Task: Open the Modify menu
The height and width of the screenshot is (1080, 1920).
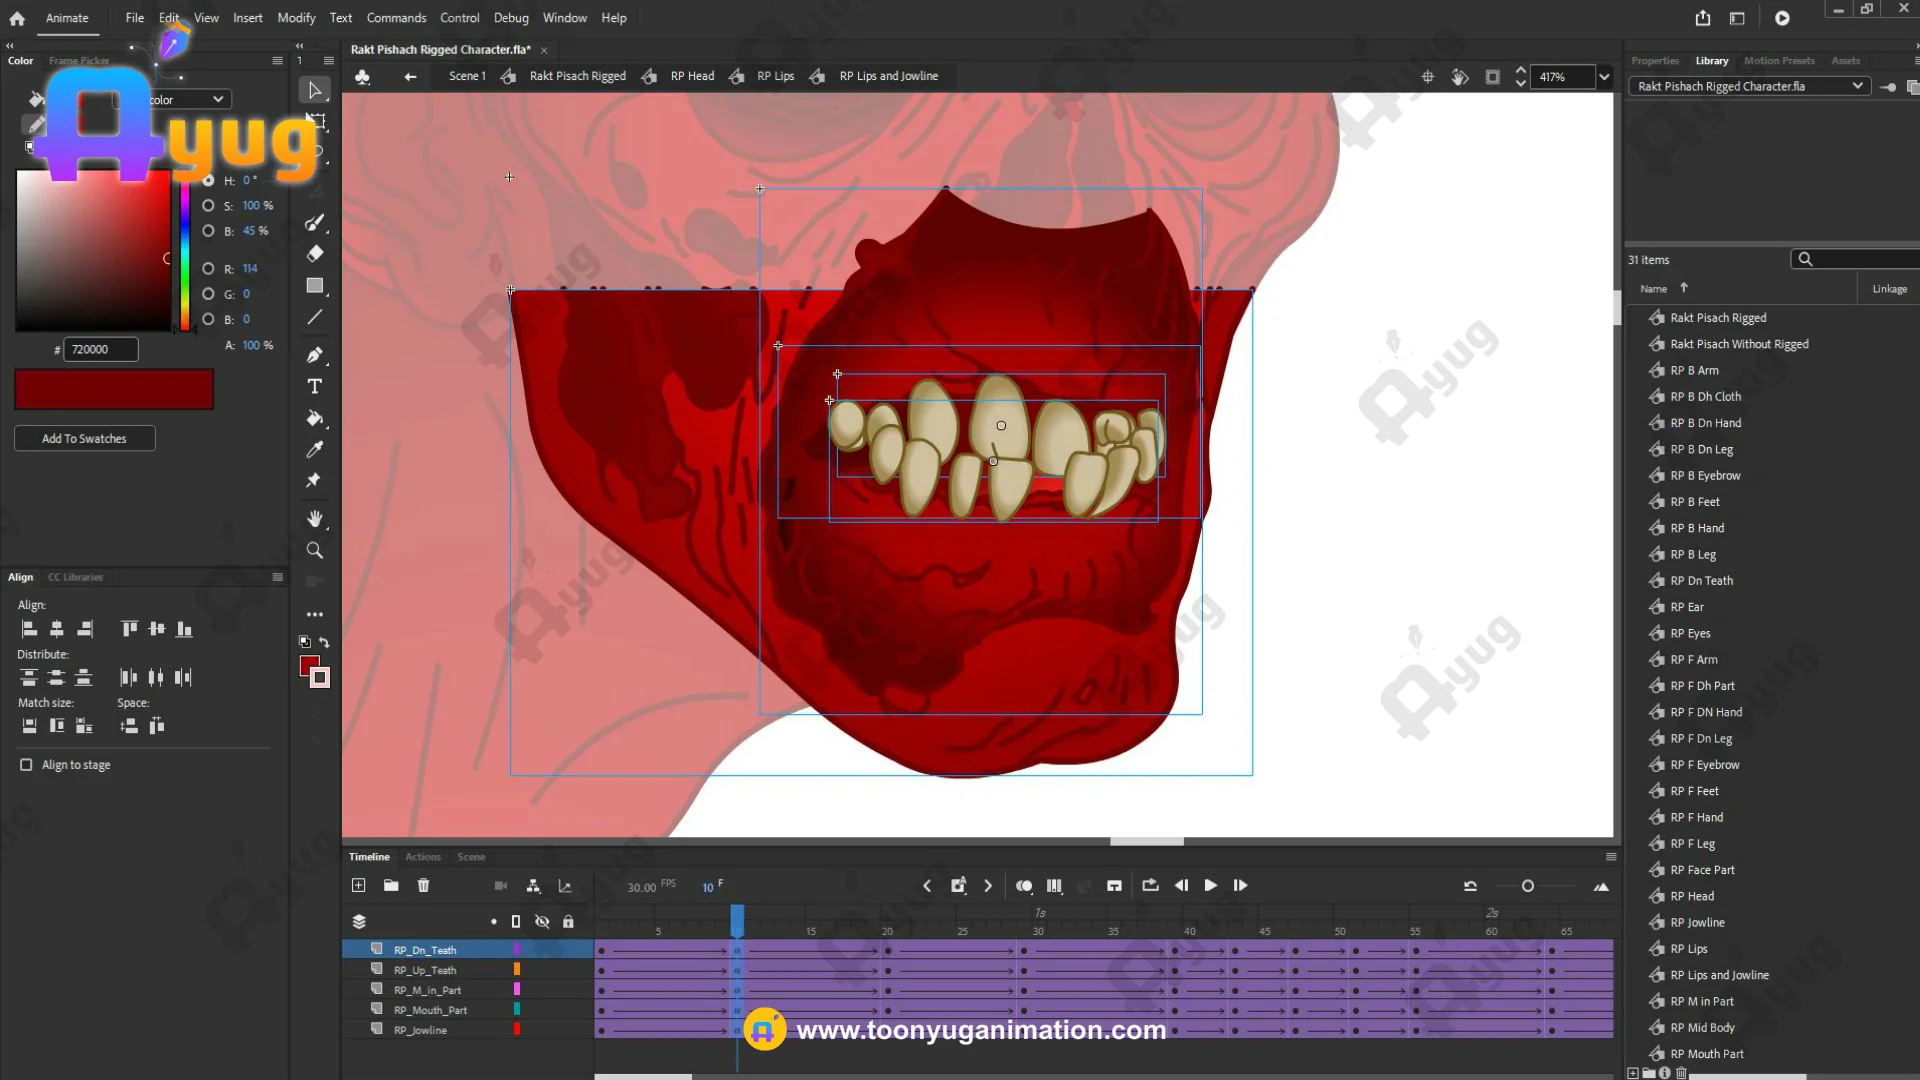Action: [x=296, y=18]
